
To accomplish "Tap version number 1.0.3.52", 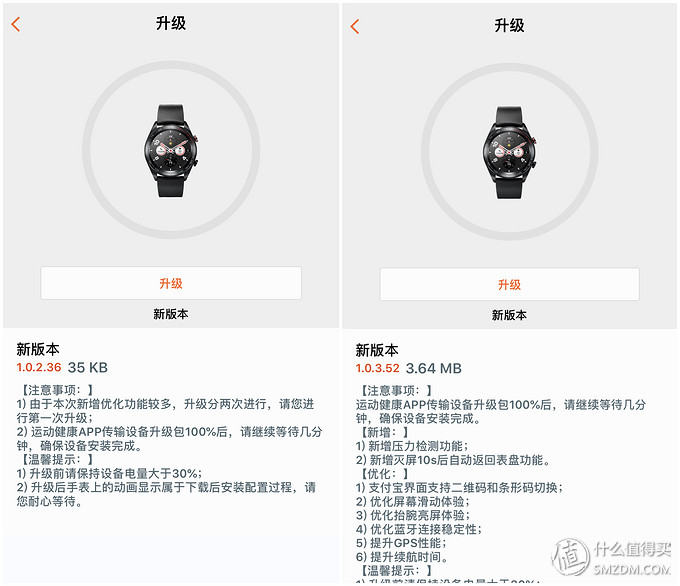I will 378,368.
